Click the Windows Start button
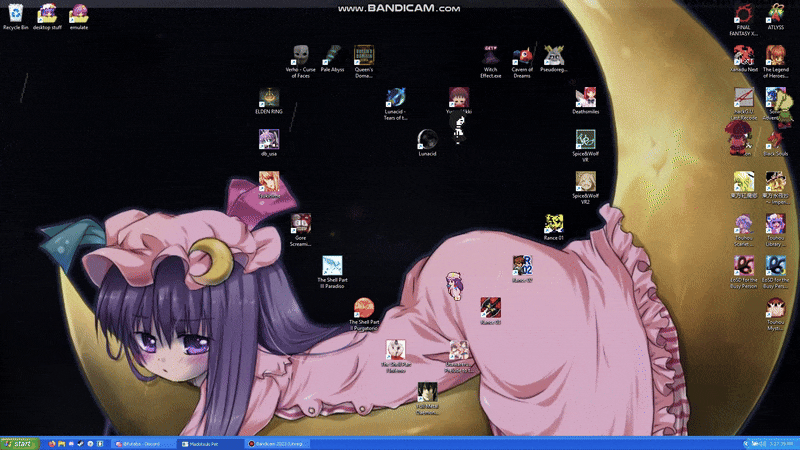The image size is (800, 450). point(18,443)
